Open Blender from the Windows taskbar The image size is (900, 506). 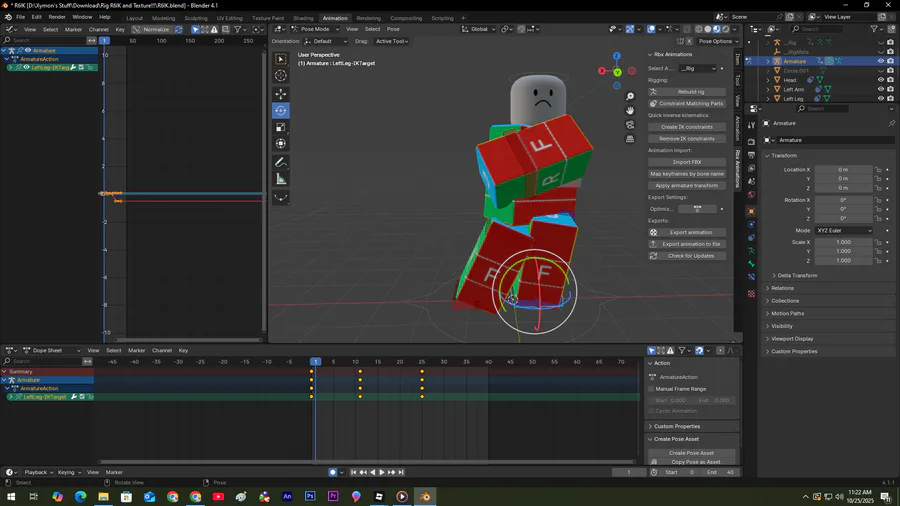click(425, 496)
